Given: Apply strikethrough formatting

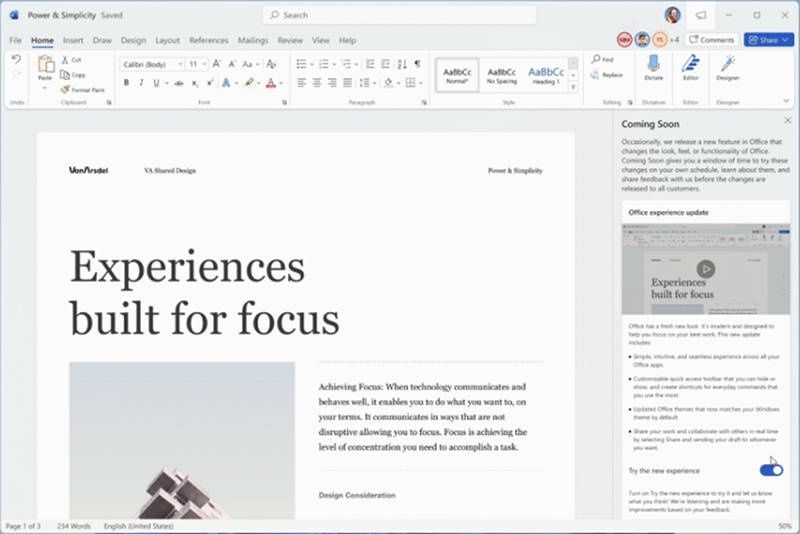Looking at the screenshot, I should click(x=179, y=83).
